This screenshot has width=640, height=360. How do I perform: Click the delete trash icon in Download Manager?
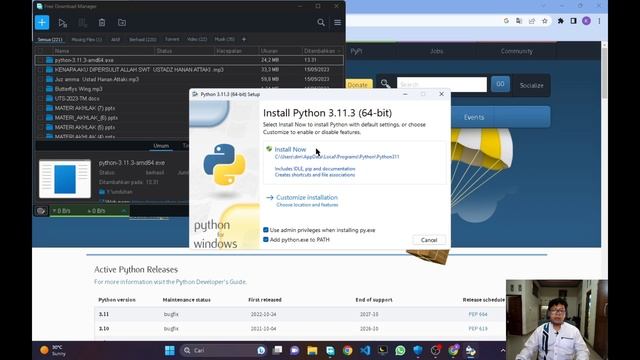pyautogui.click(x=102, y=23)
